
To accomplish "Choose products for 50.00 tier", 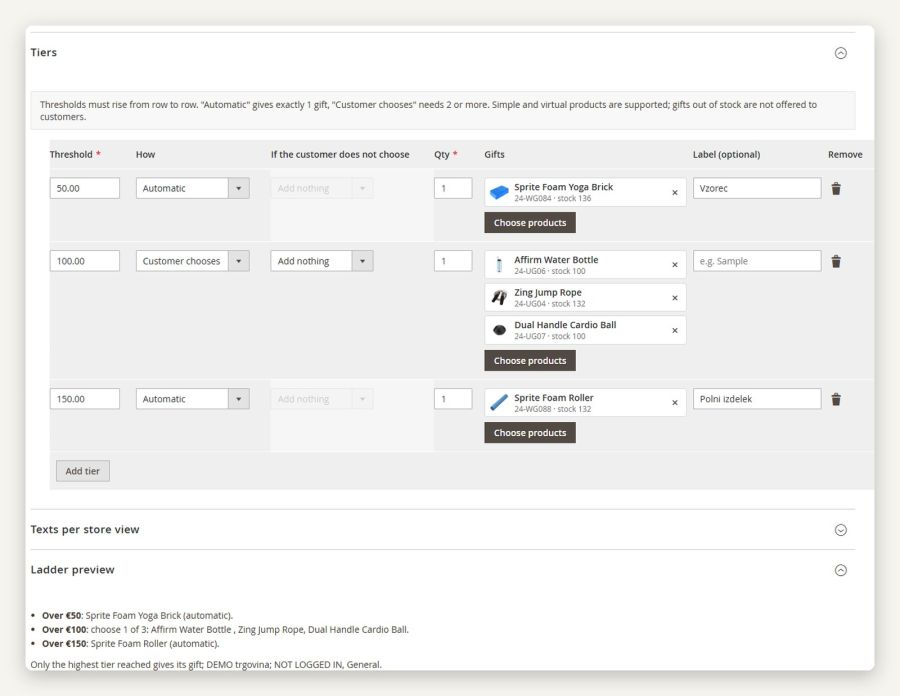I will point(530,223).
